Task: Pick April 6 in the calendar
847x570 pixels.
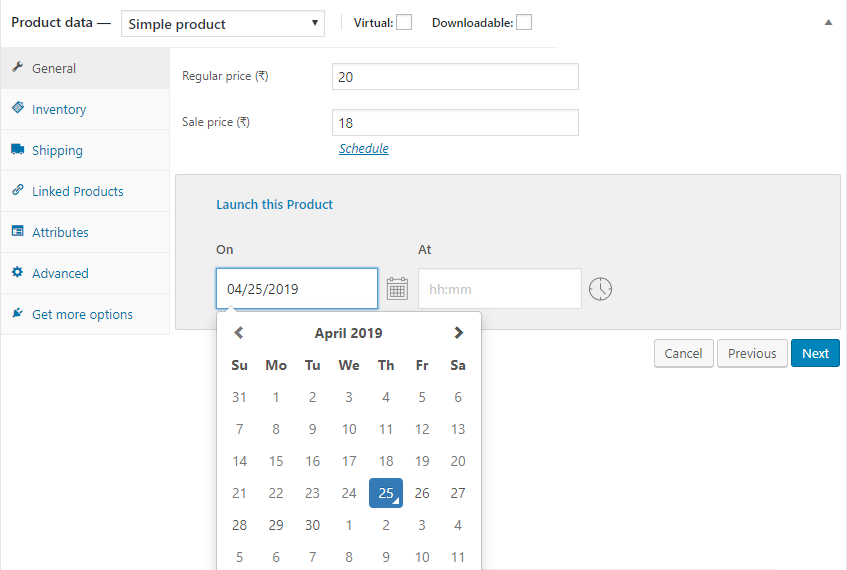Action: [458, 397]
